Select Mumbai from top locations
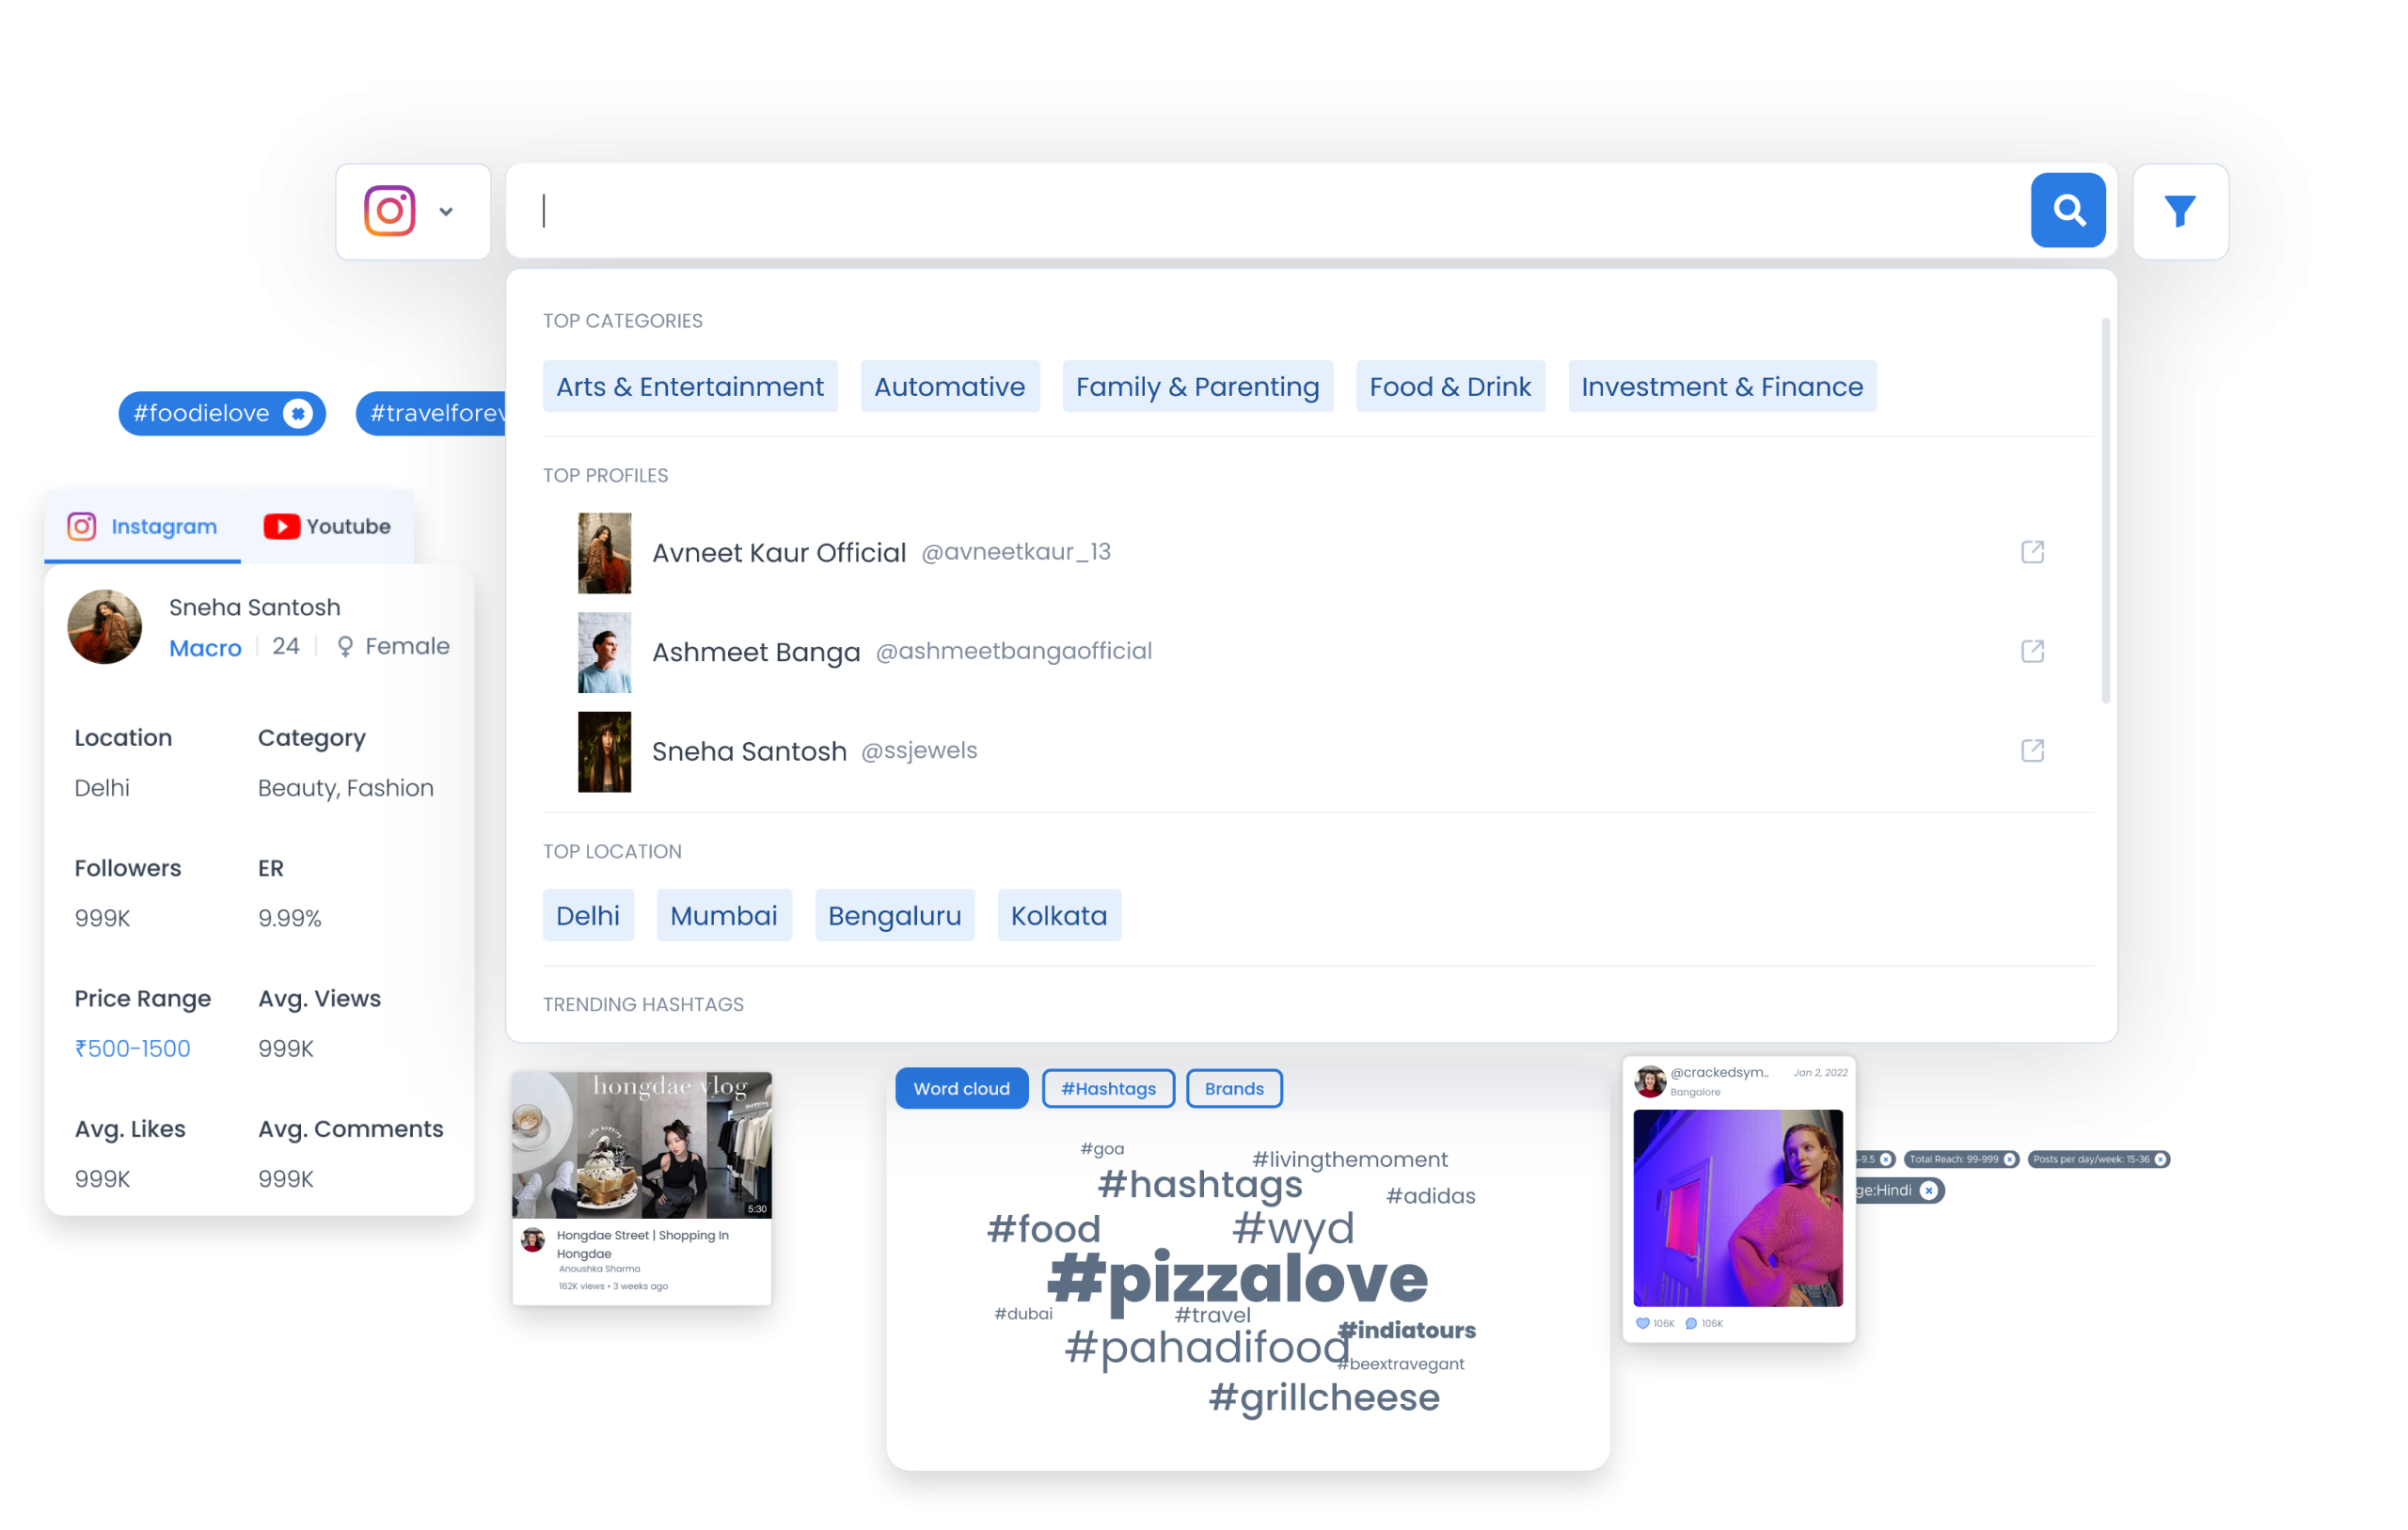The height and width of the screenshot is (1530, 2408). coord(723,915)
